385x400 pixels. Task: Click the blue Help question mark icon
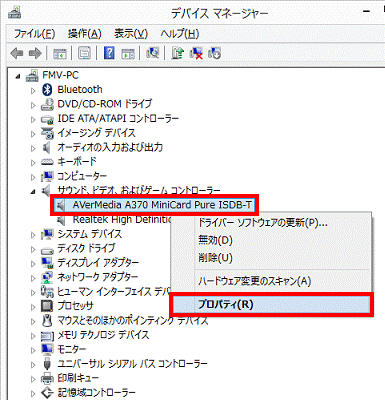tap(109, 53)
